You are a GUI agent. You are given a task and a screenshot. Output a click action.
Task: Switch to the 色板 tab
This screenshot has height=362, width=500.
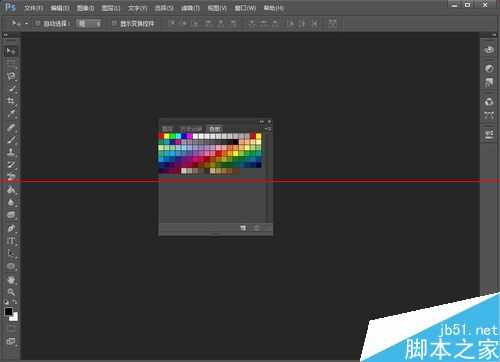215,129
